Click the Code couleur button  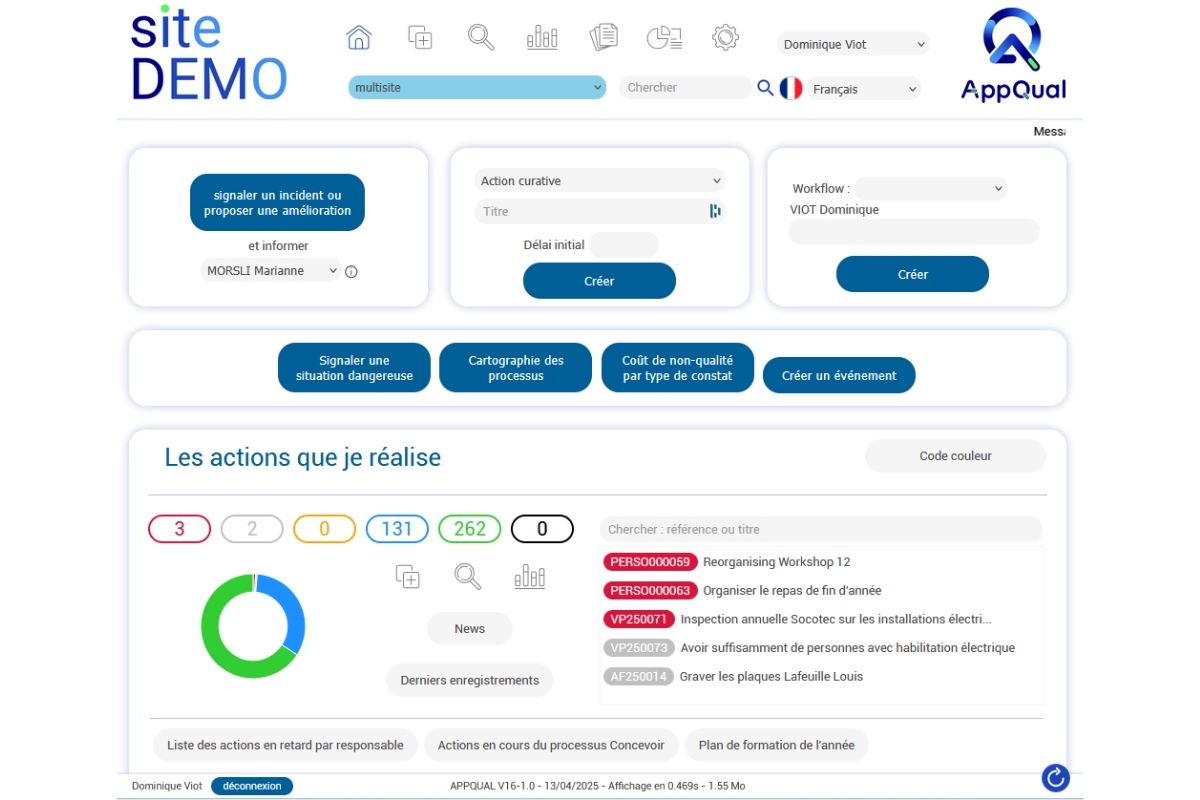coord(955,456)
